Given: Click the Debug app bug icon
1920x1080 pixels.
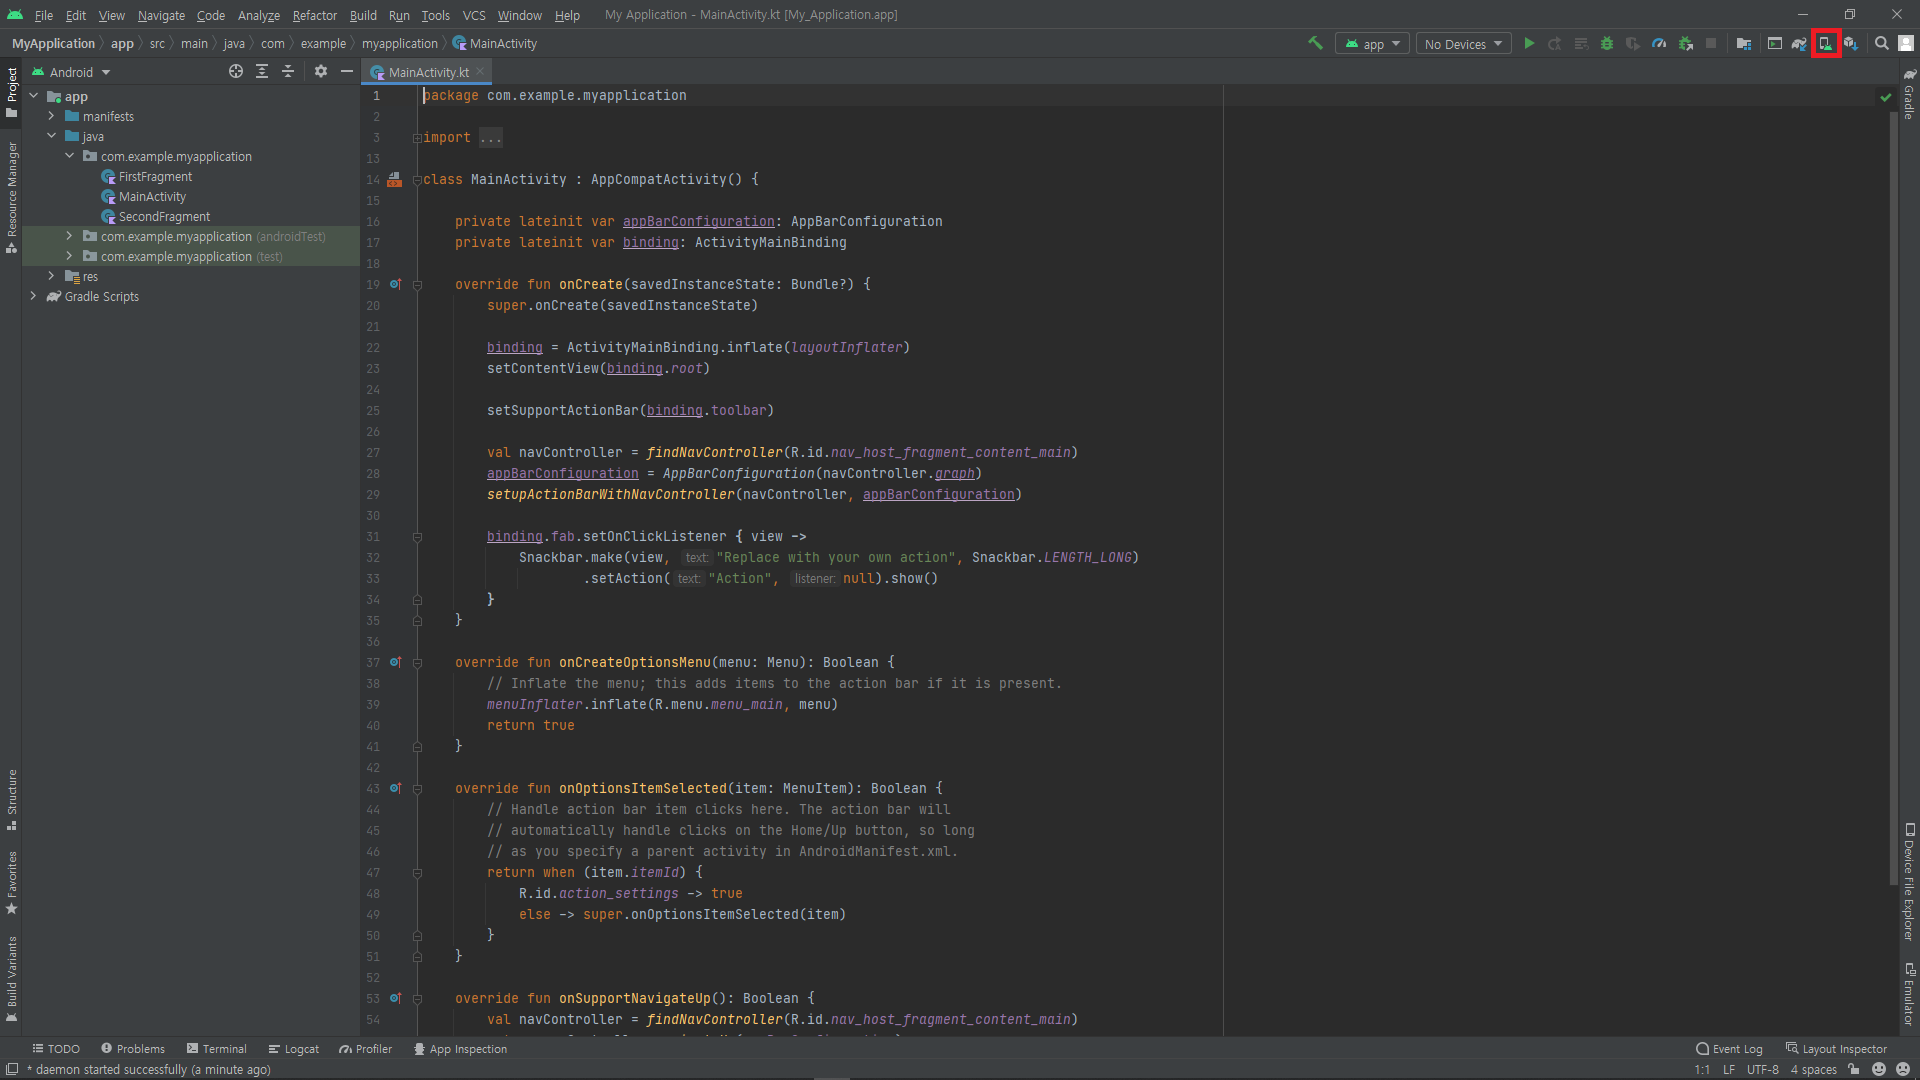Looking at the screenshot, I should click(1607, 43).
